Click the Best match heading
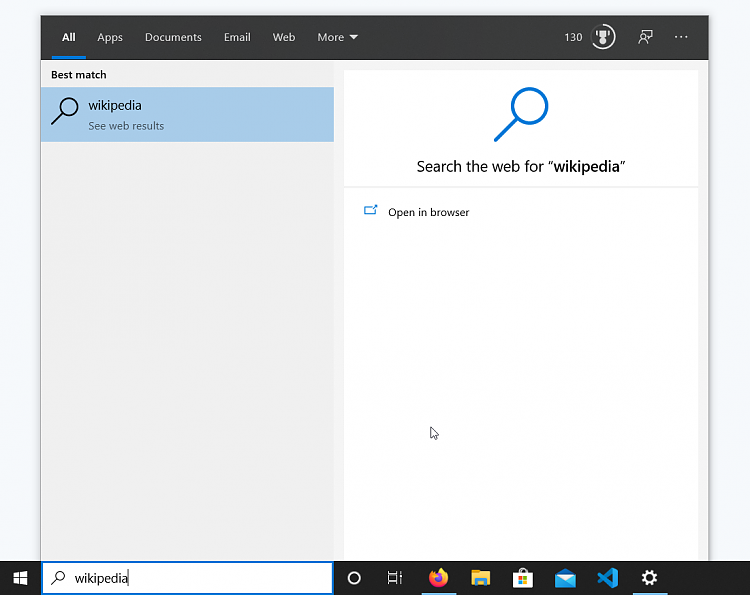Viewport: 750px width, 595px height. click(78, 75)
